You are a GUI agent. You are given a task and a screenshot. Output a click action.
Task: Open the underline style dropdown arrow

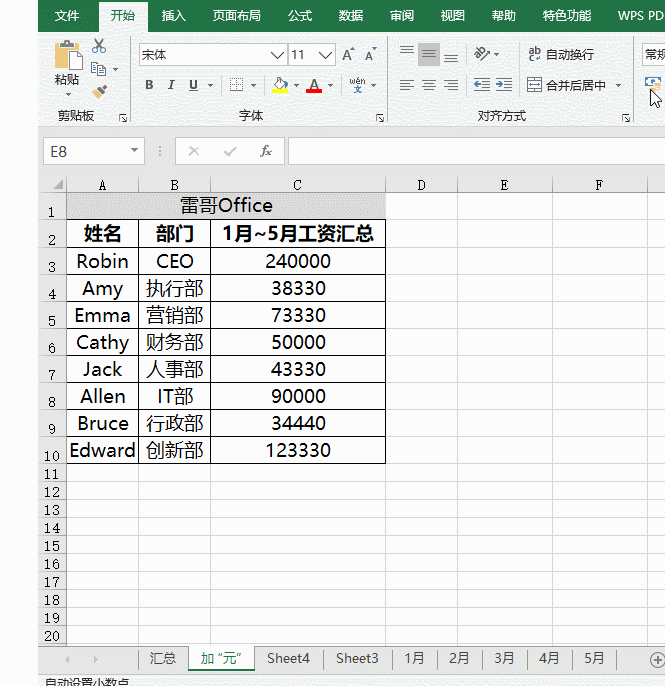[x=210, y=85]
